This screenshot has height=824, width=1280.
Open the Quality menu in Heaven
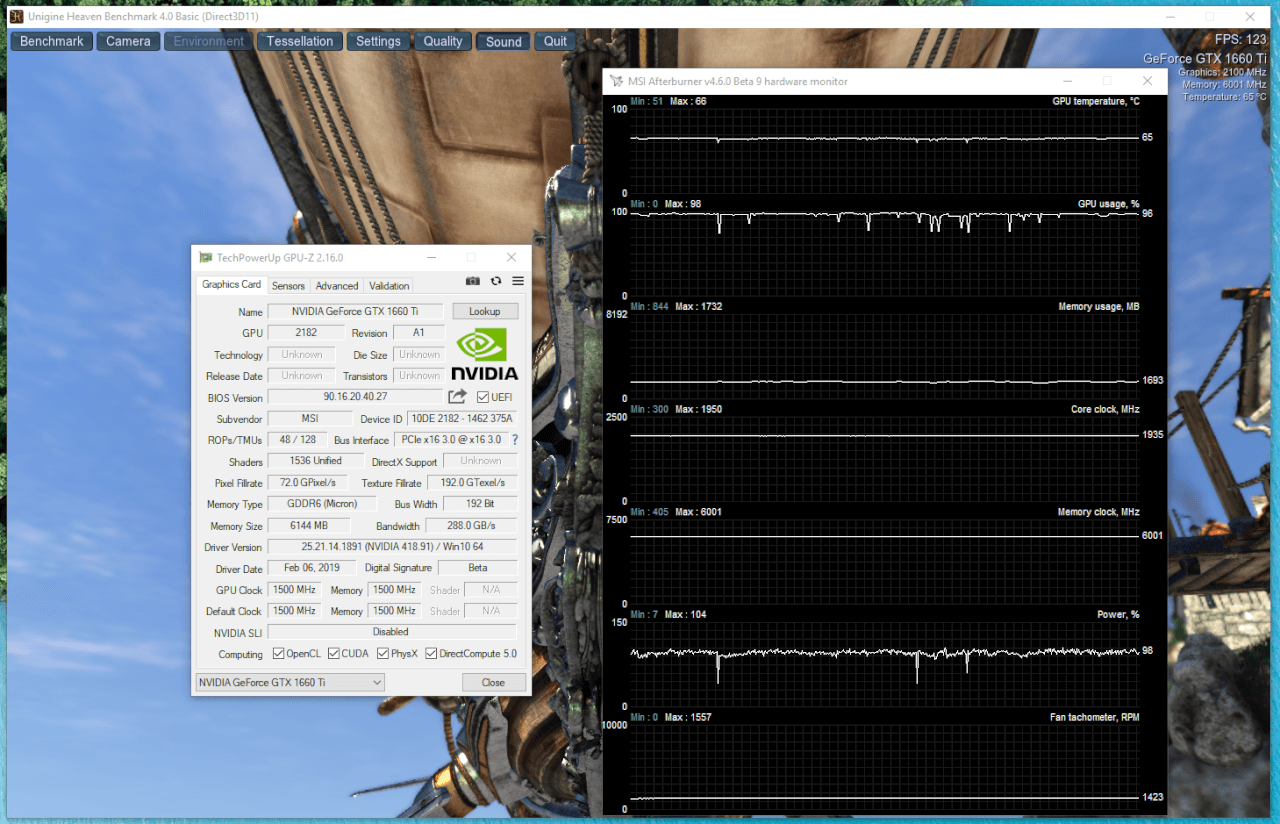pos(443,41)
